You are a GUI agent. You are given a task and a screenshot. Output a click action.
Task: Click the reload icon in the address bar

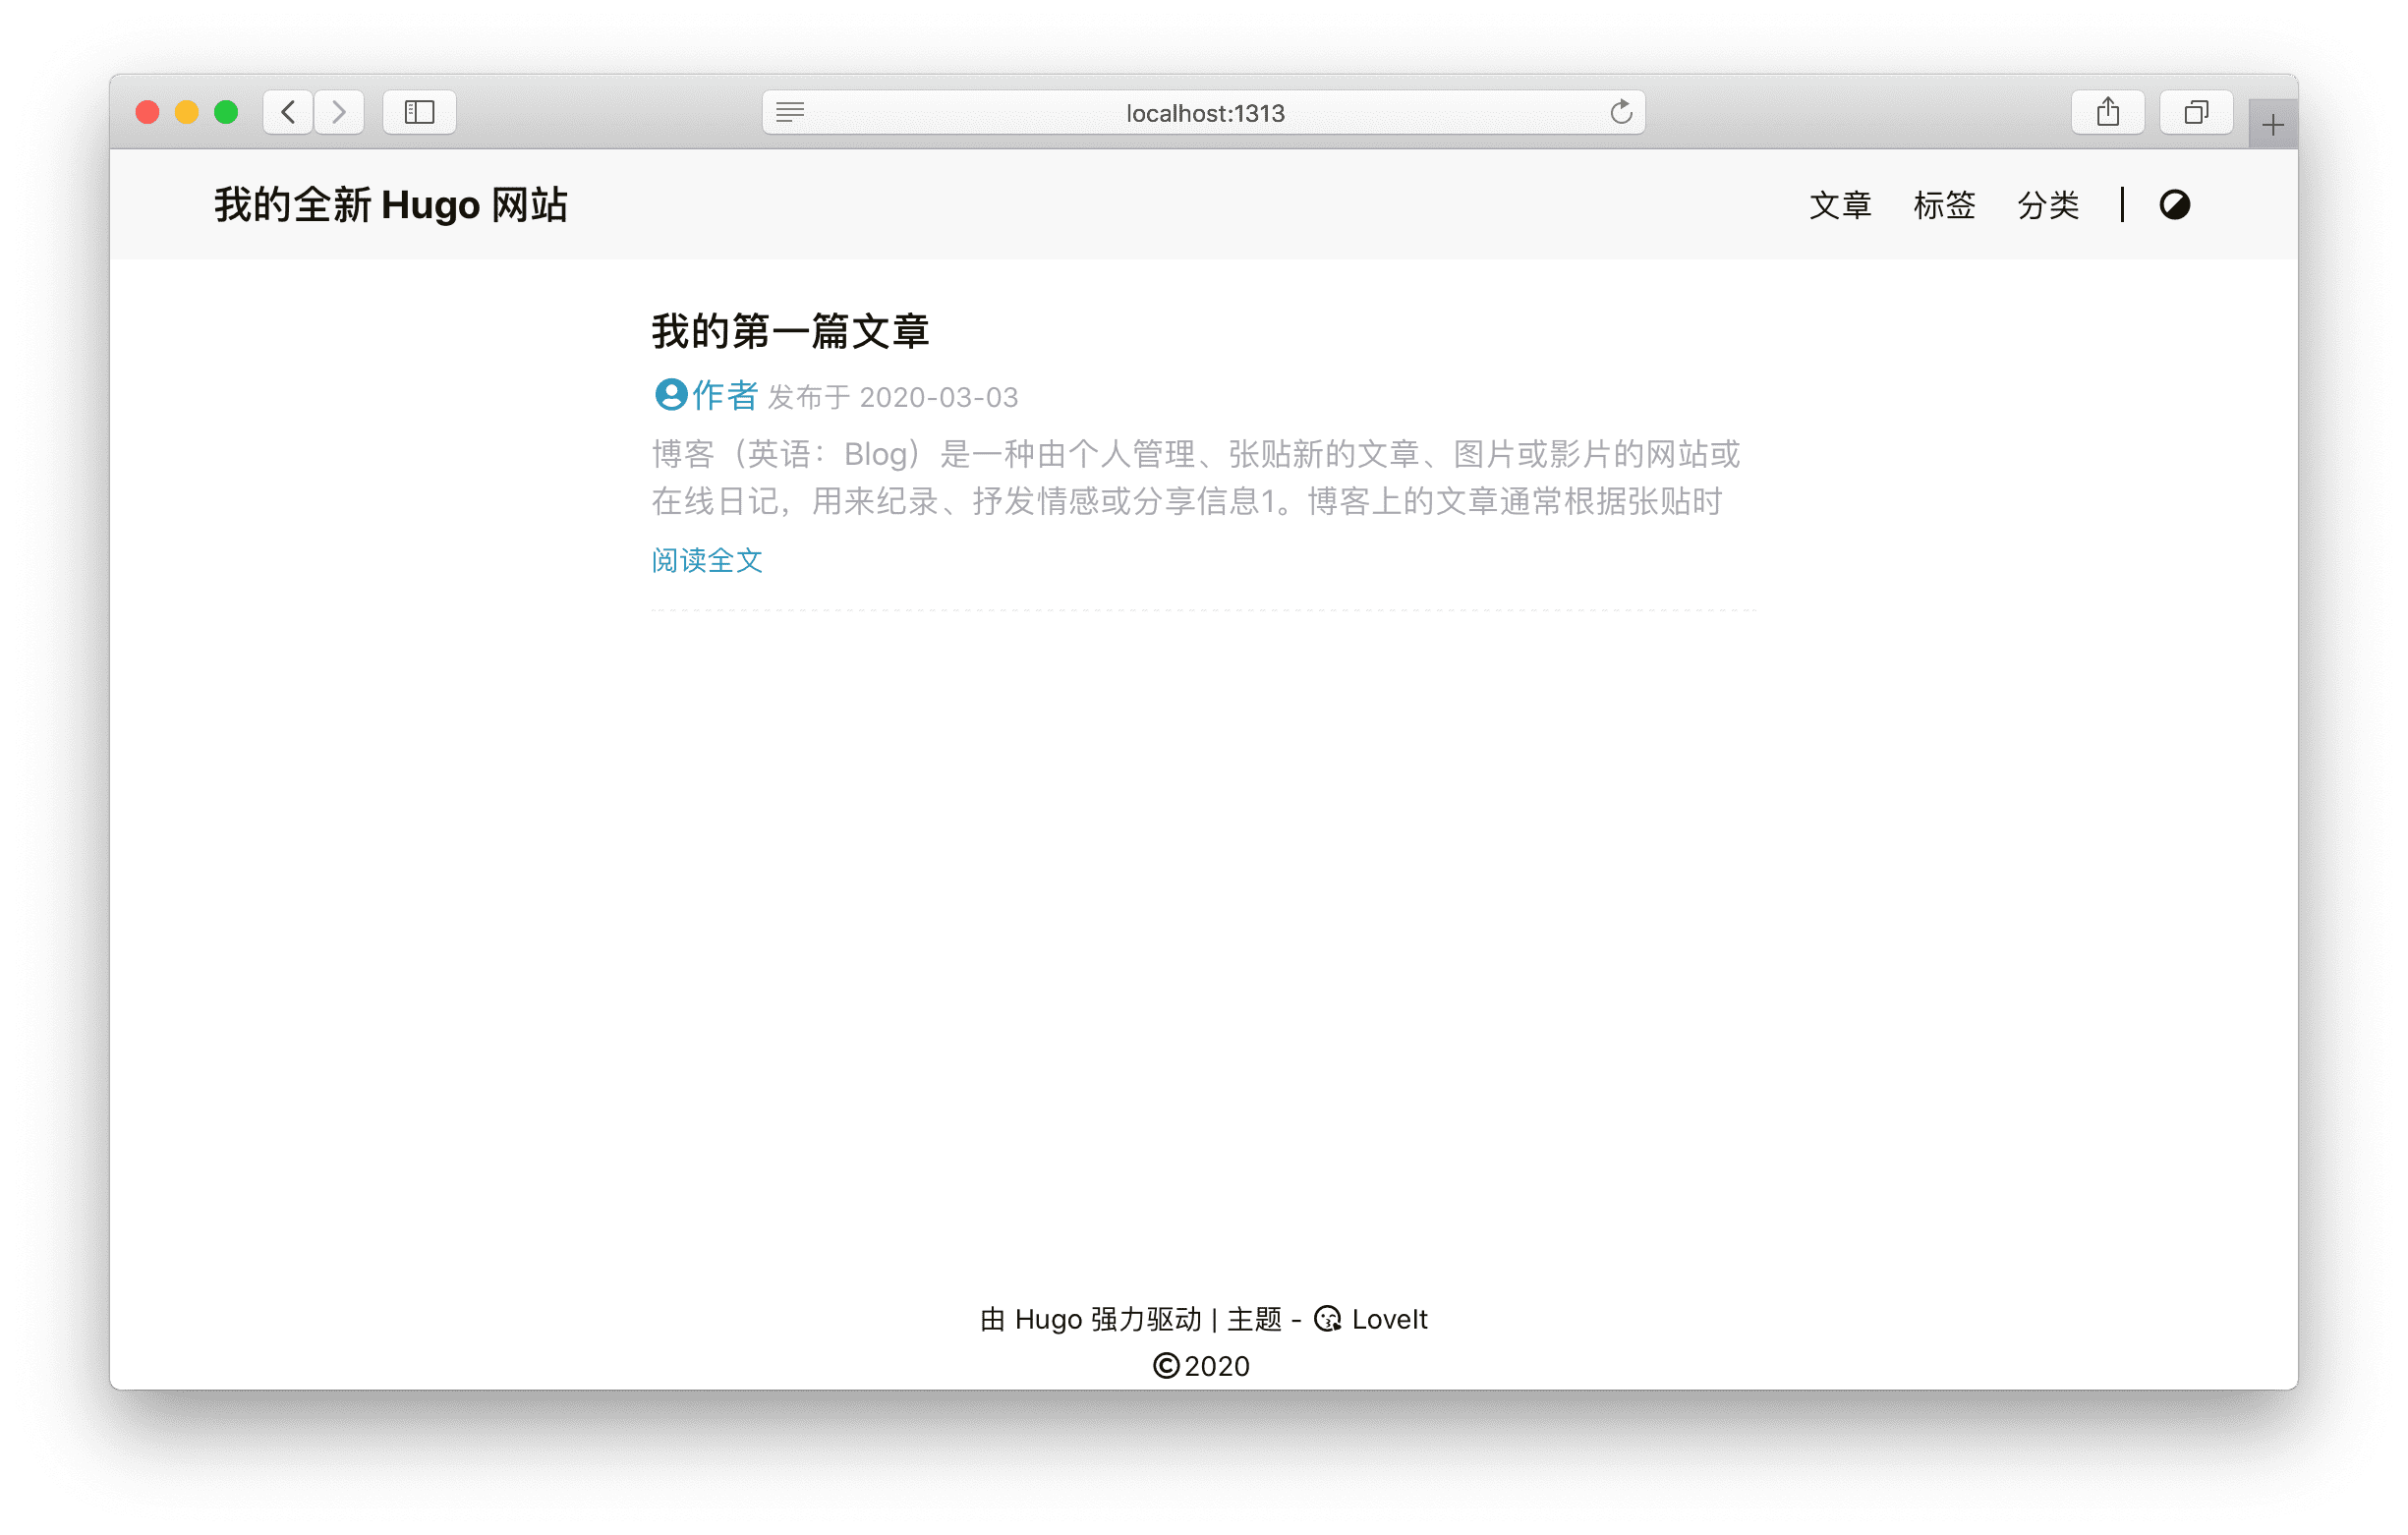[x=1622, y=112]
